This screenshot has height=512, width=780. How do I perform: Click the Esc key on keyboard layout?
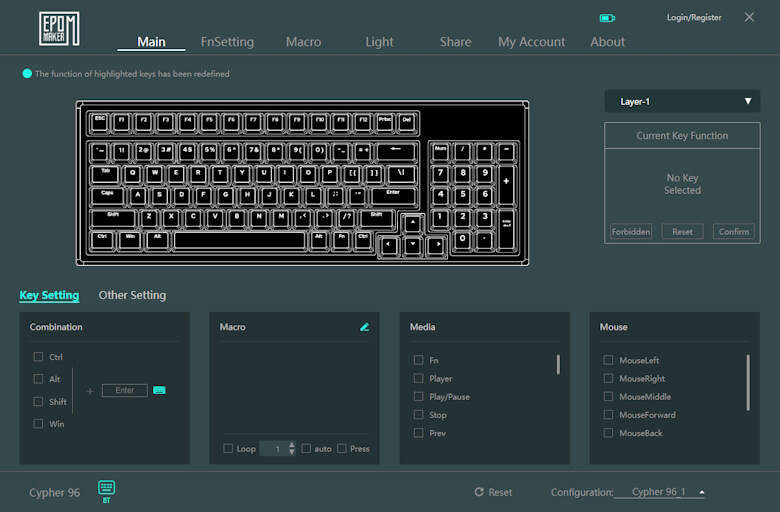tap(99, 122)
